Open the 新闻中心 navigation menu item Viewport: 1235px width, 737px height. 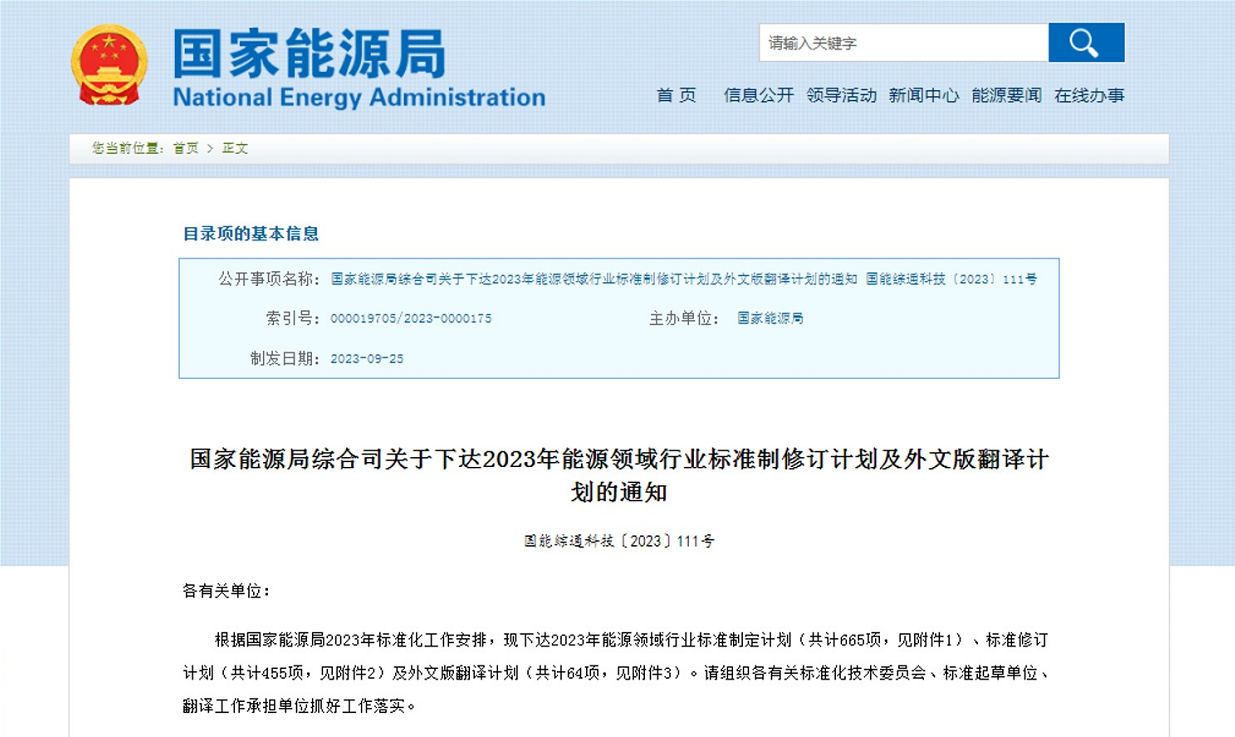point(925,96)
